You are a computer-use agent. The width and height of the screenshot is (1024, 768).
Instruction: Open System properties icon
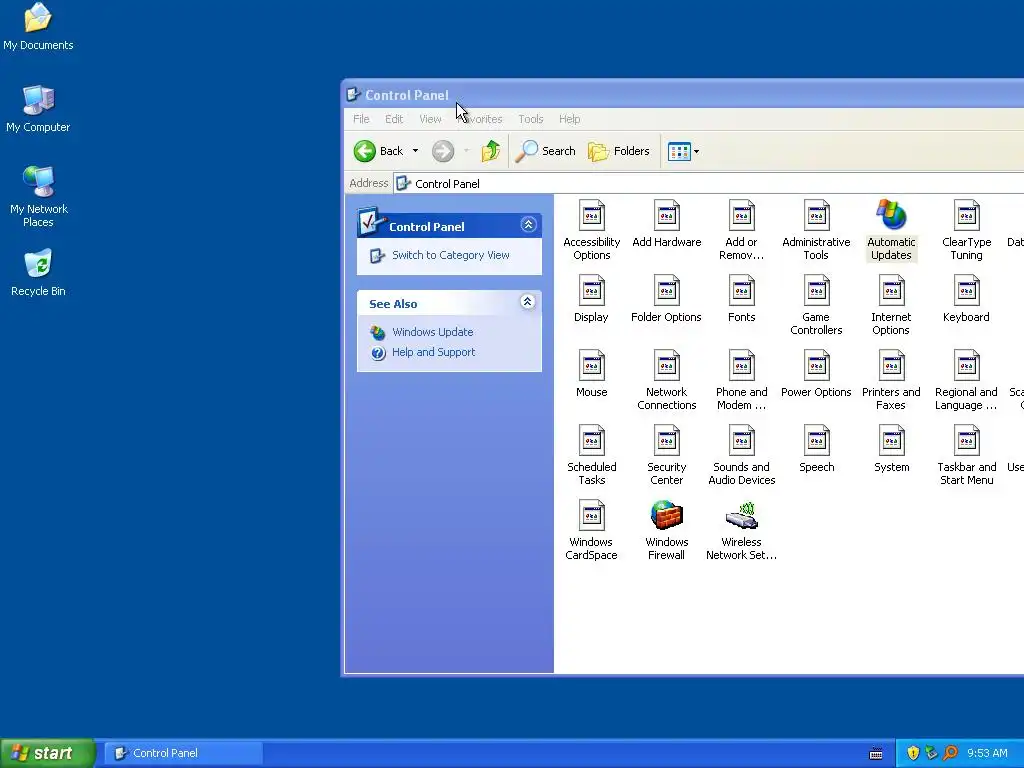891,449
